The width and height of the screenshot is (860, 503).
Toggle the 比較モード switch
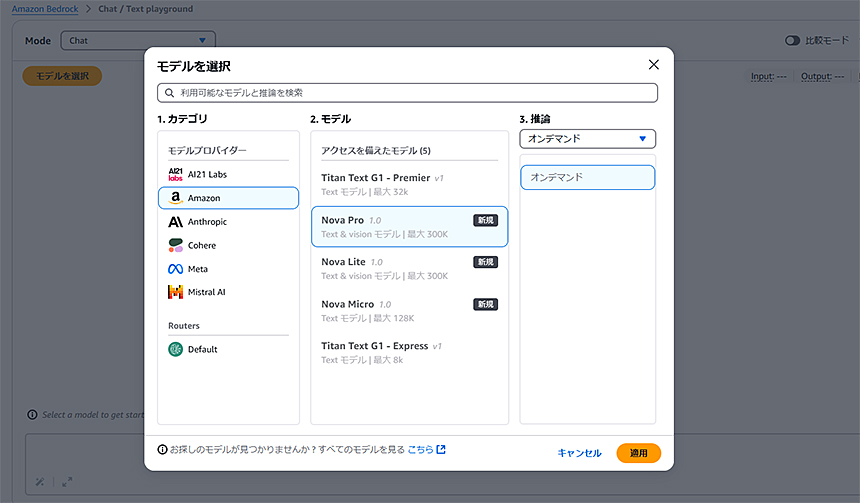792,41
